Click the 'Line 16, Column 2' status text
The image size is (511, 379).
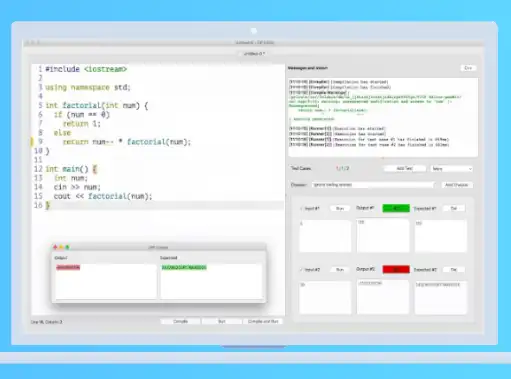tap(46, 322)
